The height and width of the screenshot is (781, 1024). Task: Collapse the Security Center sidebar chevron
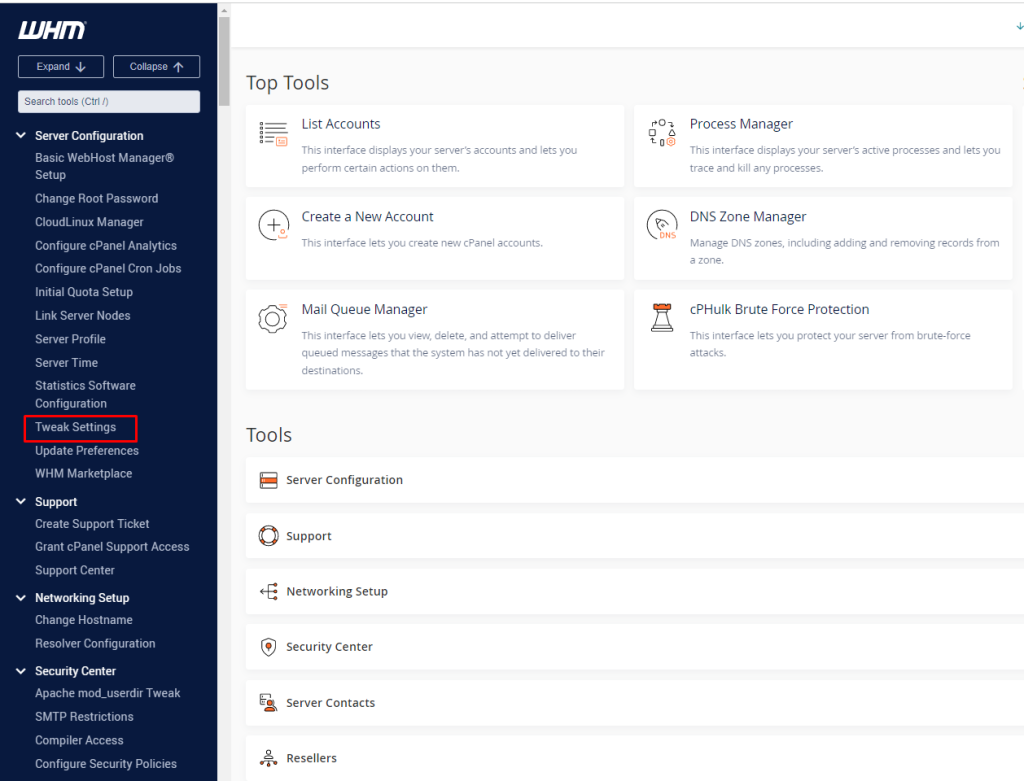(x=21, y=671)
